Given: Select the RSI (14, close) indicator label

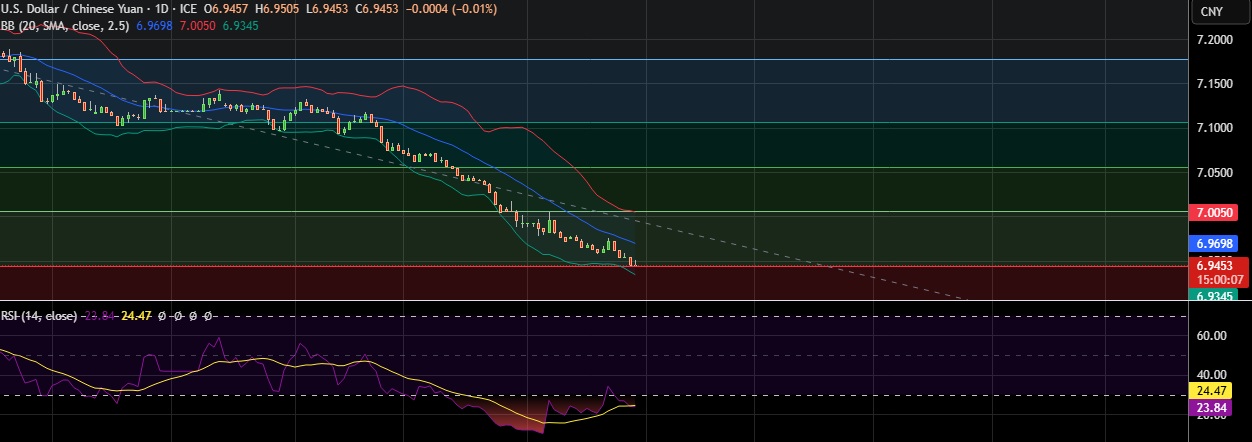Looking at the screenshot, I should click(x=39, y=316).
